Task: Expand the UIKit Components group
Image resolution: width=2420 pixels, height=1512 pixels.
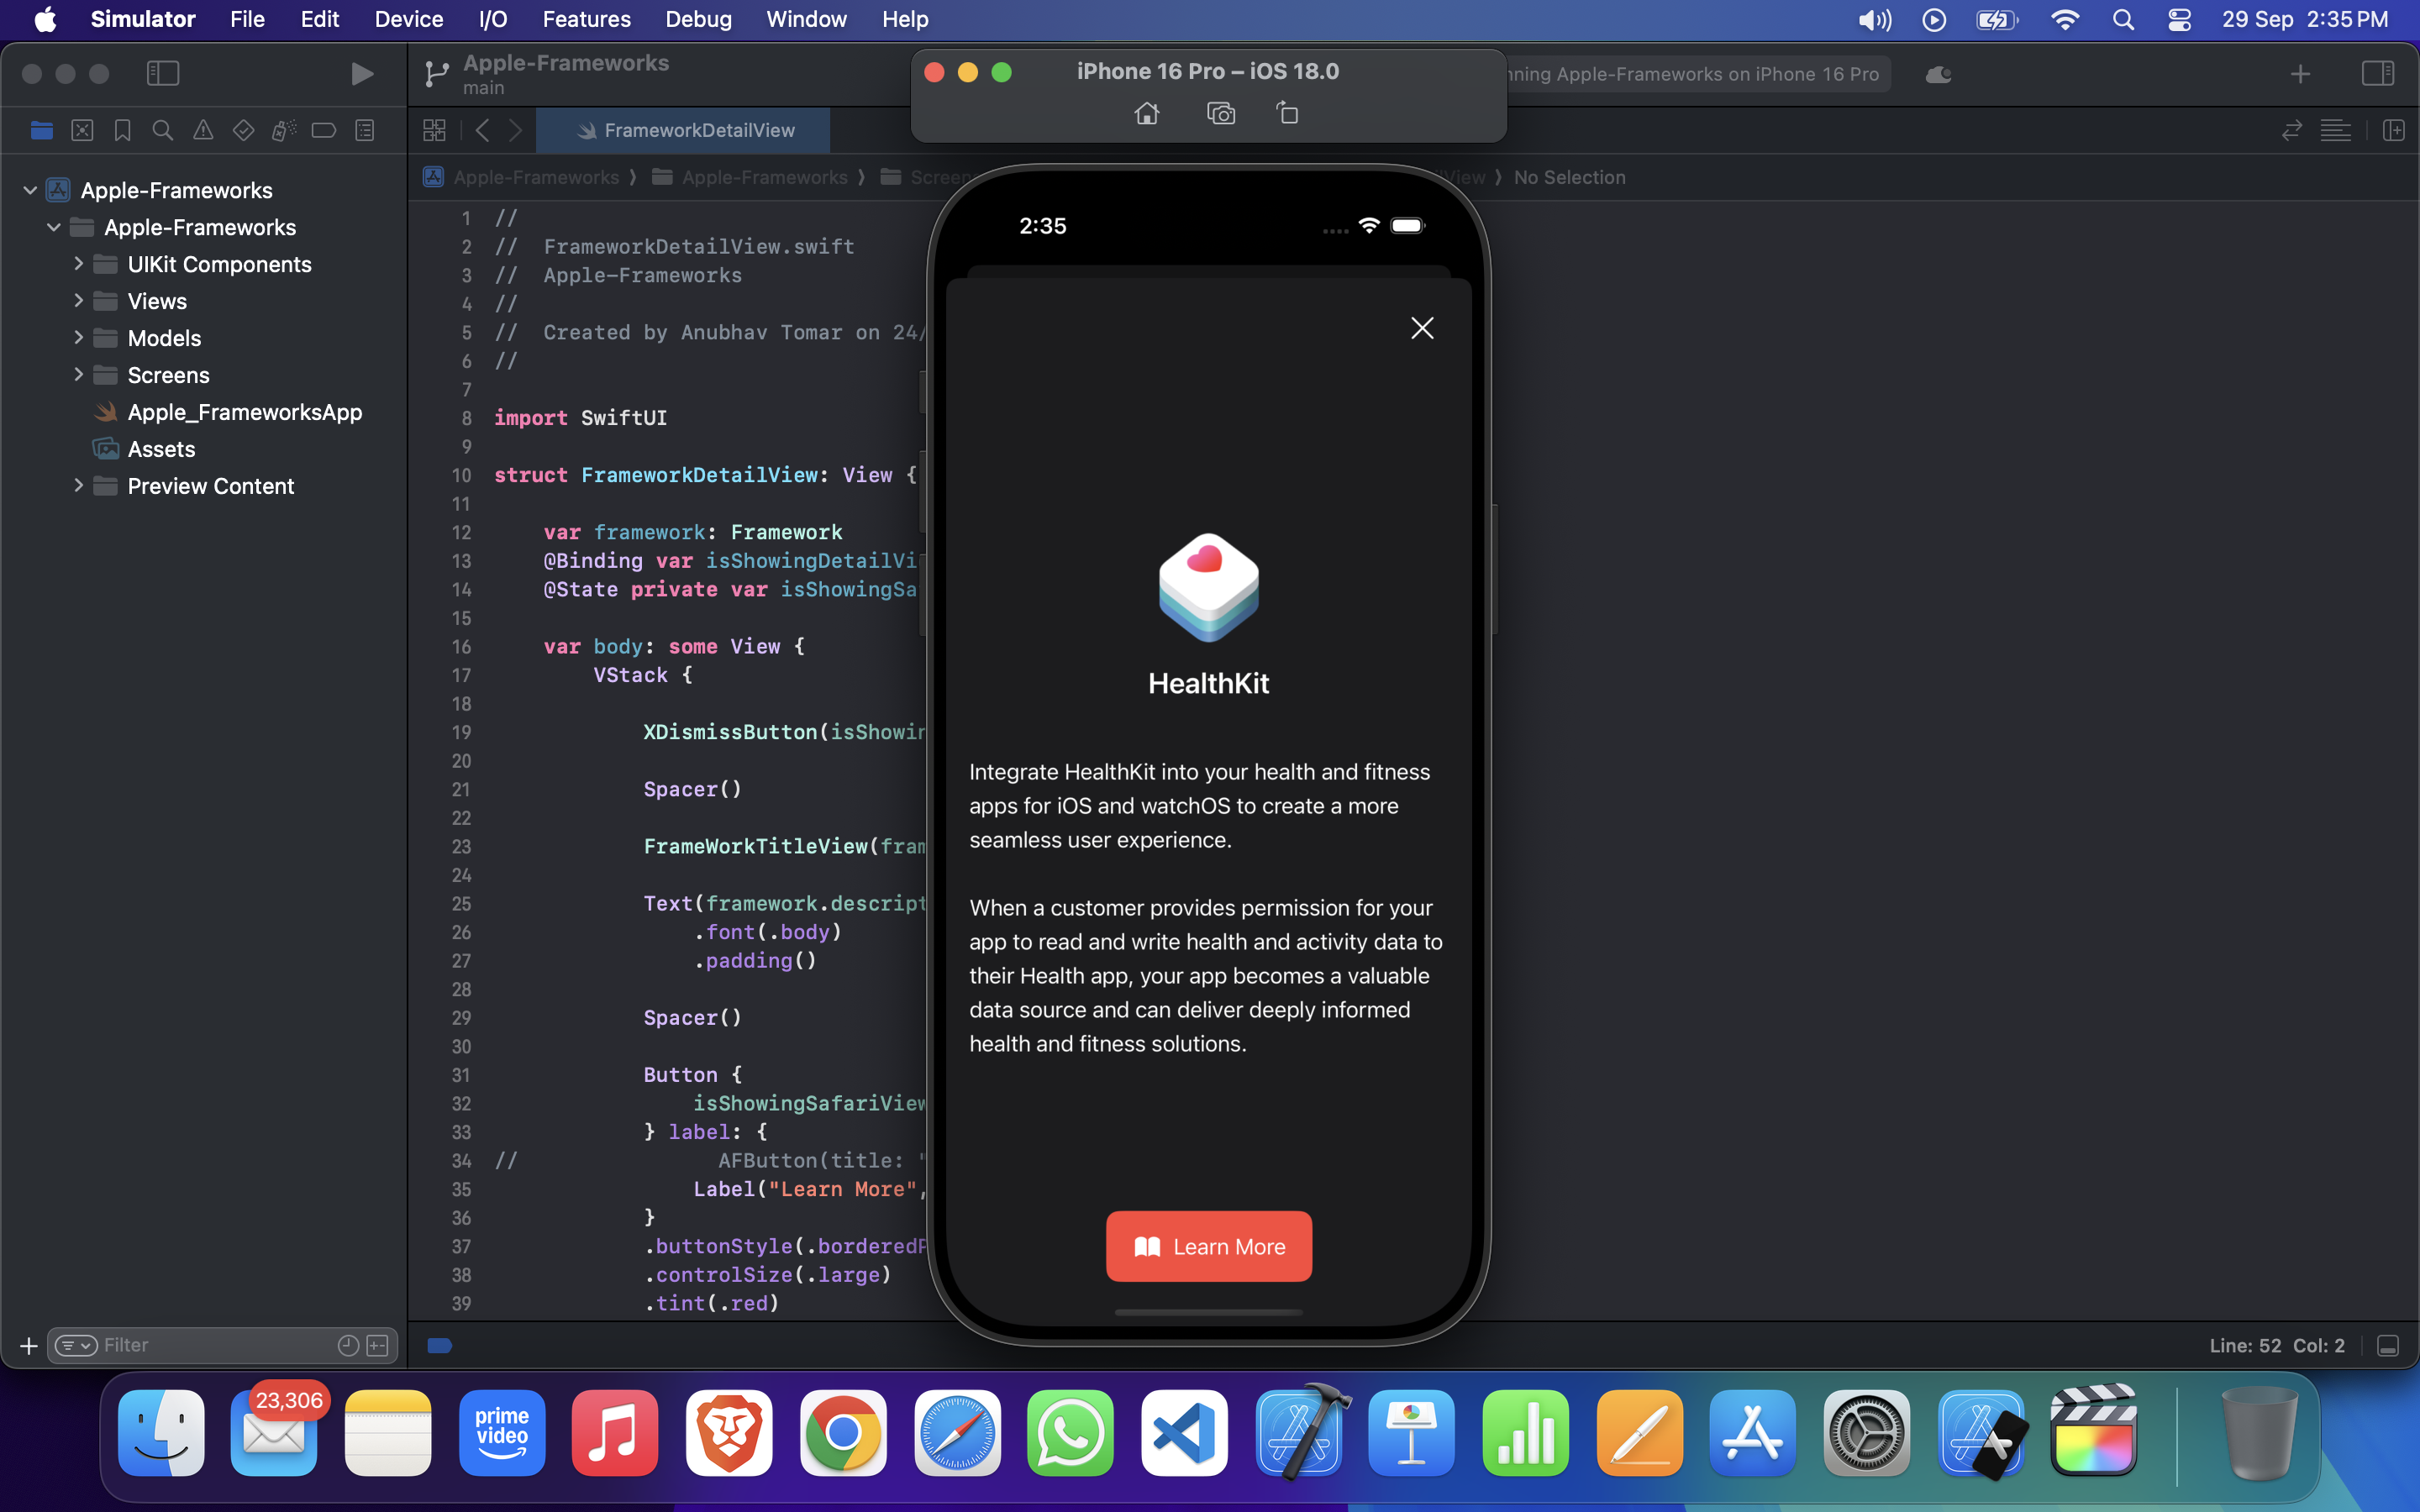Action: coord(79,263)
